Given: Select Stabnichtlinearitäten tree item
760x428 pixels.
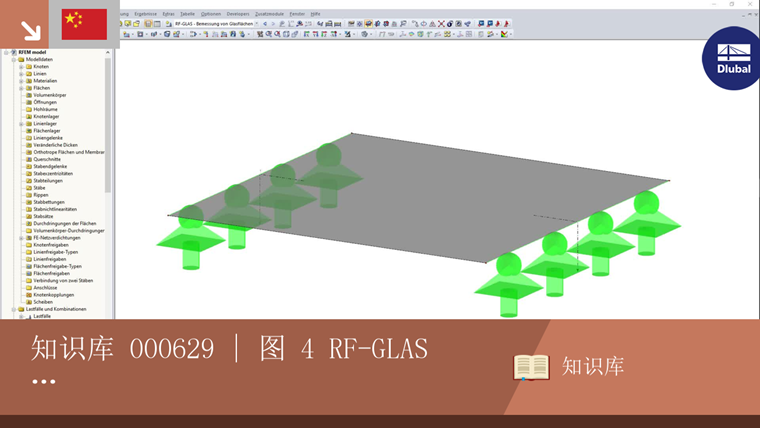Looking at the screenshot, I should click(x=55, y=209).
